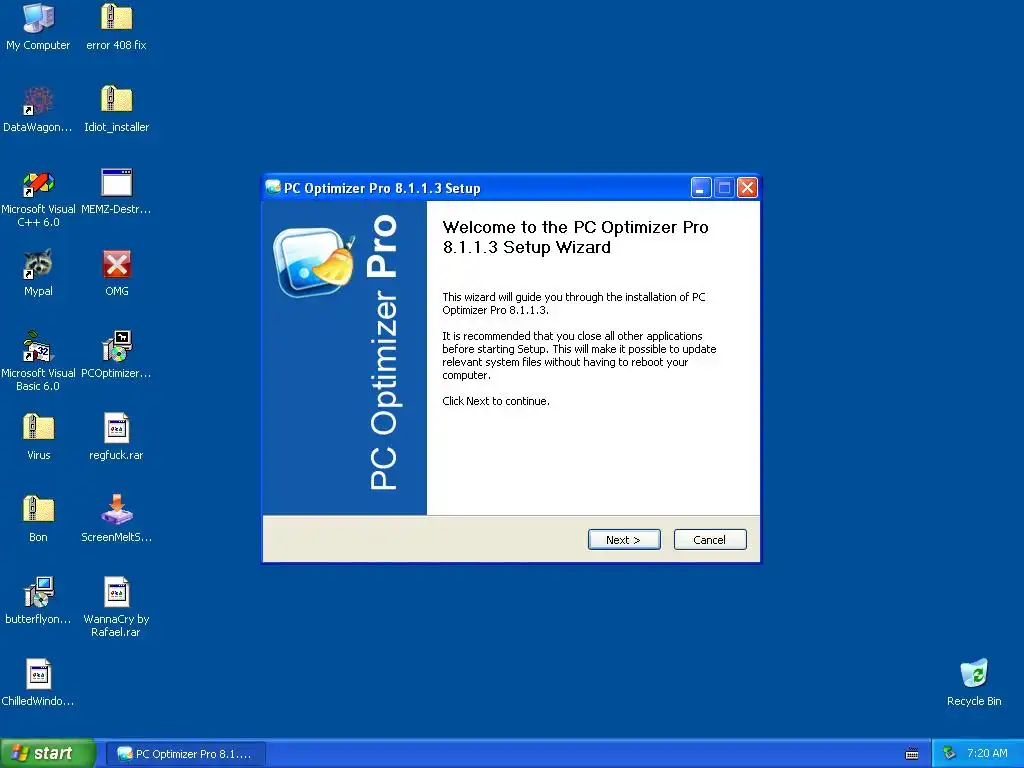Click the "Welcome to the PC Optimizer Pro" heading
1024x768 pixels.
pos(575,237)
